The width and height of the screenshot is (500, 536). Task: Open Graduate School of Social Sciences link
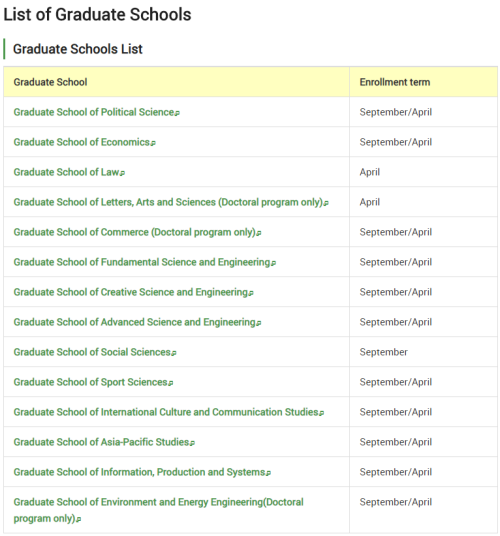click(95, 352)
